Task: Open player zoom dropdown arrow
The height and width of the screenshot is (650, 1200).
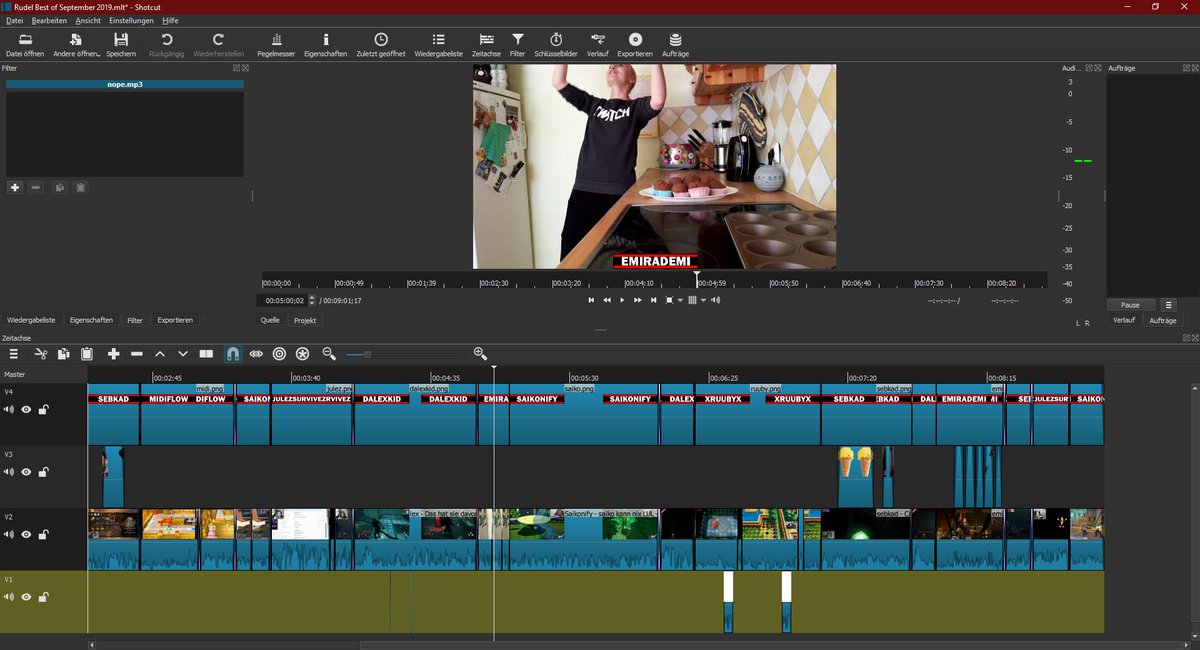Action: pos(681,300)
